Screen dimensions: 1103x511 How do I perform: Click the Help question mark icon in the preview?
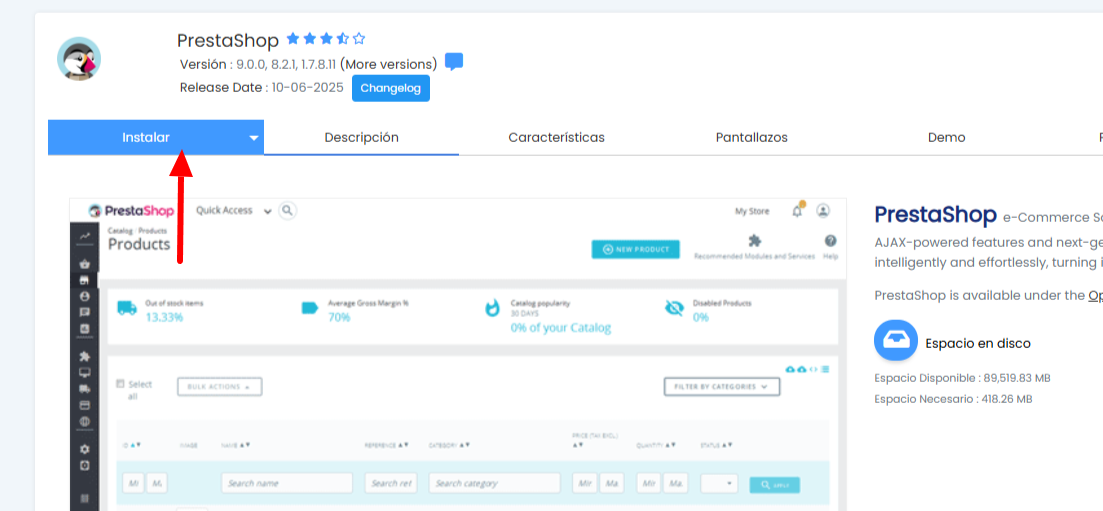pos(830,240)
